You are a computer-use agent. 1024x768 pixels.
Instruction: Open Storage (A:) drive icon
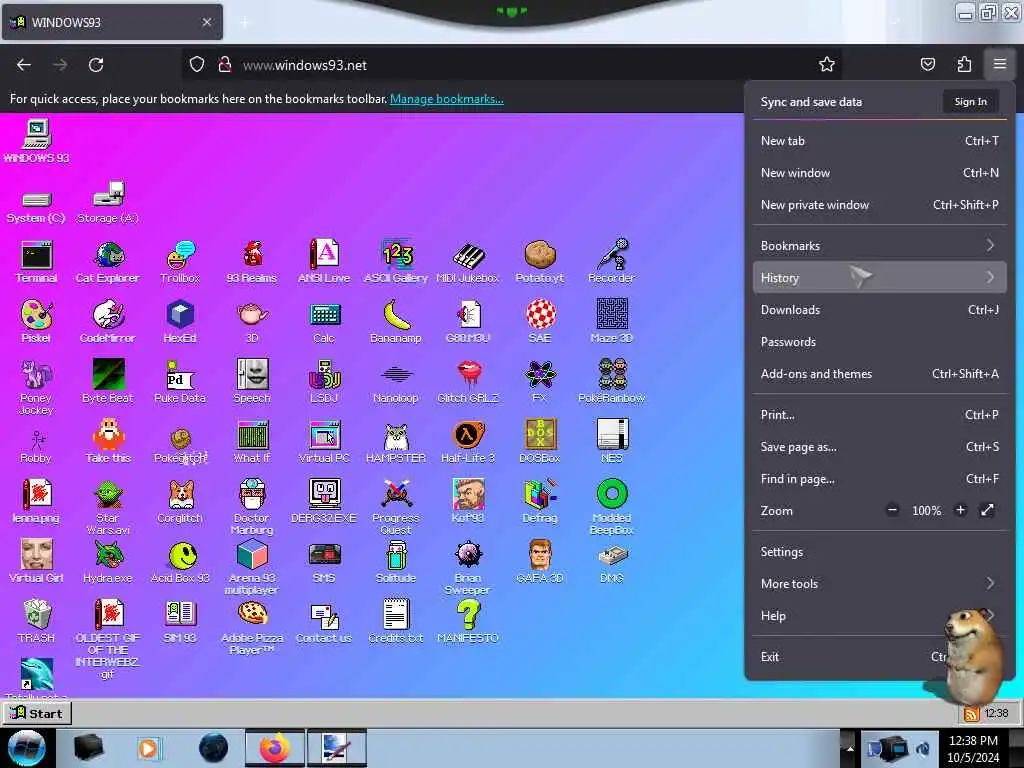point(108,202)
